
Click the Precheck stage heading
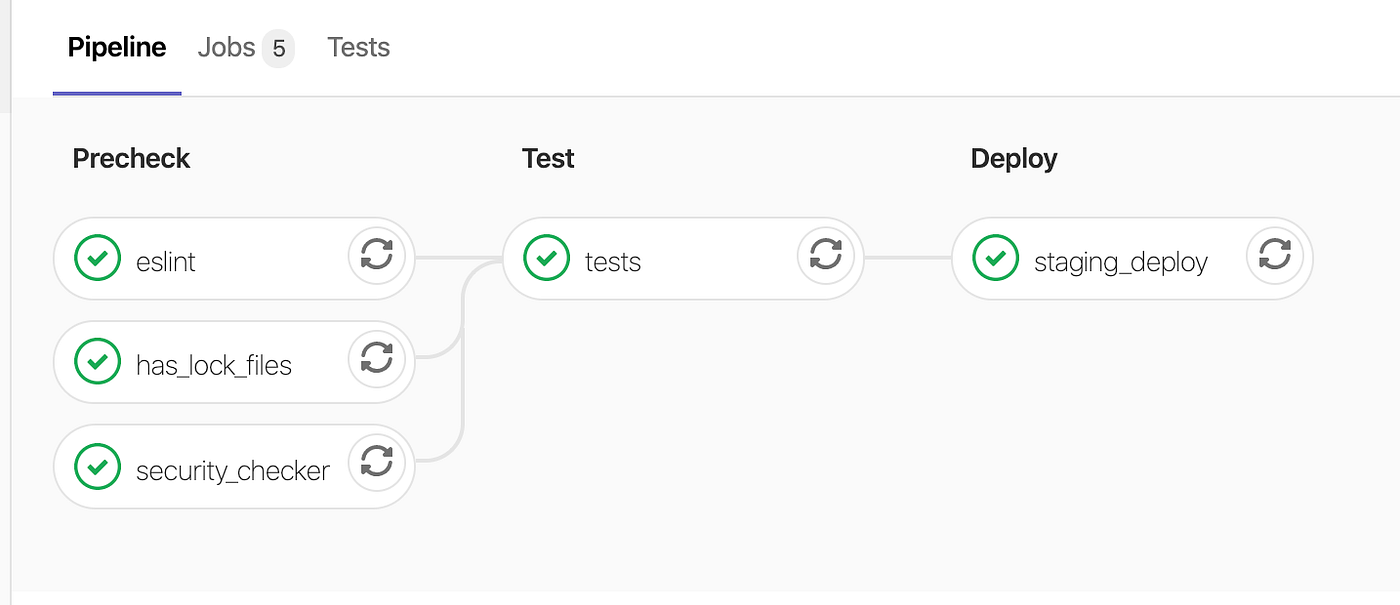point(131,158)
